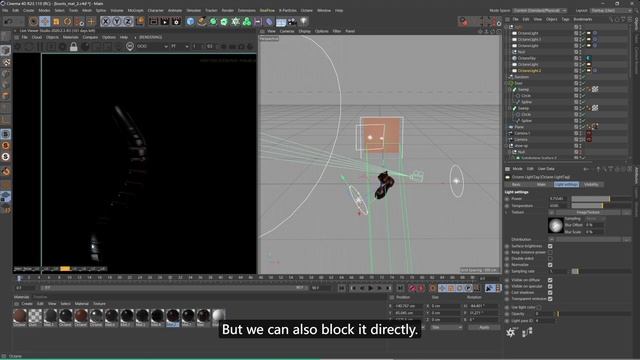Screen dimensions: 640x360
Task: Collapse the first Sweep object
Action: coord(510,89)
